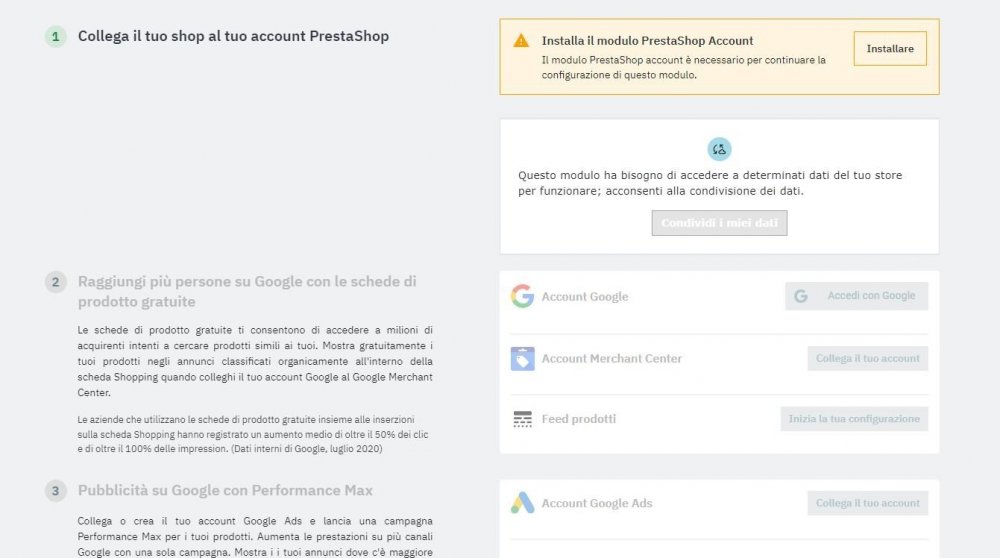
Task: Click the grey step 3 badge
Action: coord(55,490)
